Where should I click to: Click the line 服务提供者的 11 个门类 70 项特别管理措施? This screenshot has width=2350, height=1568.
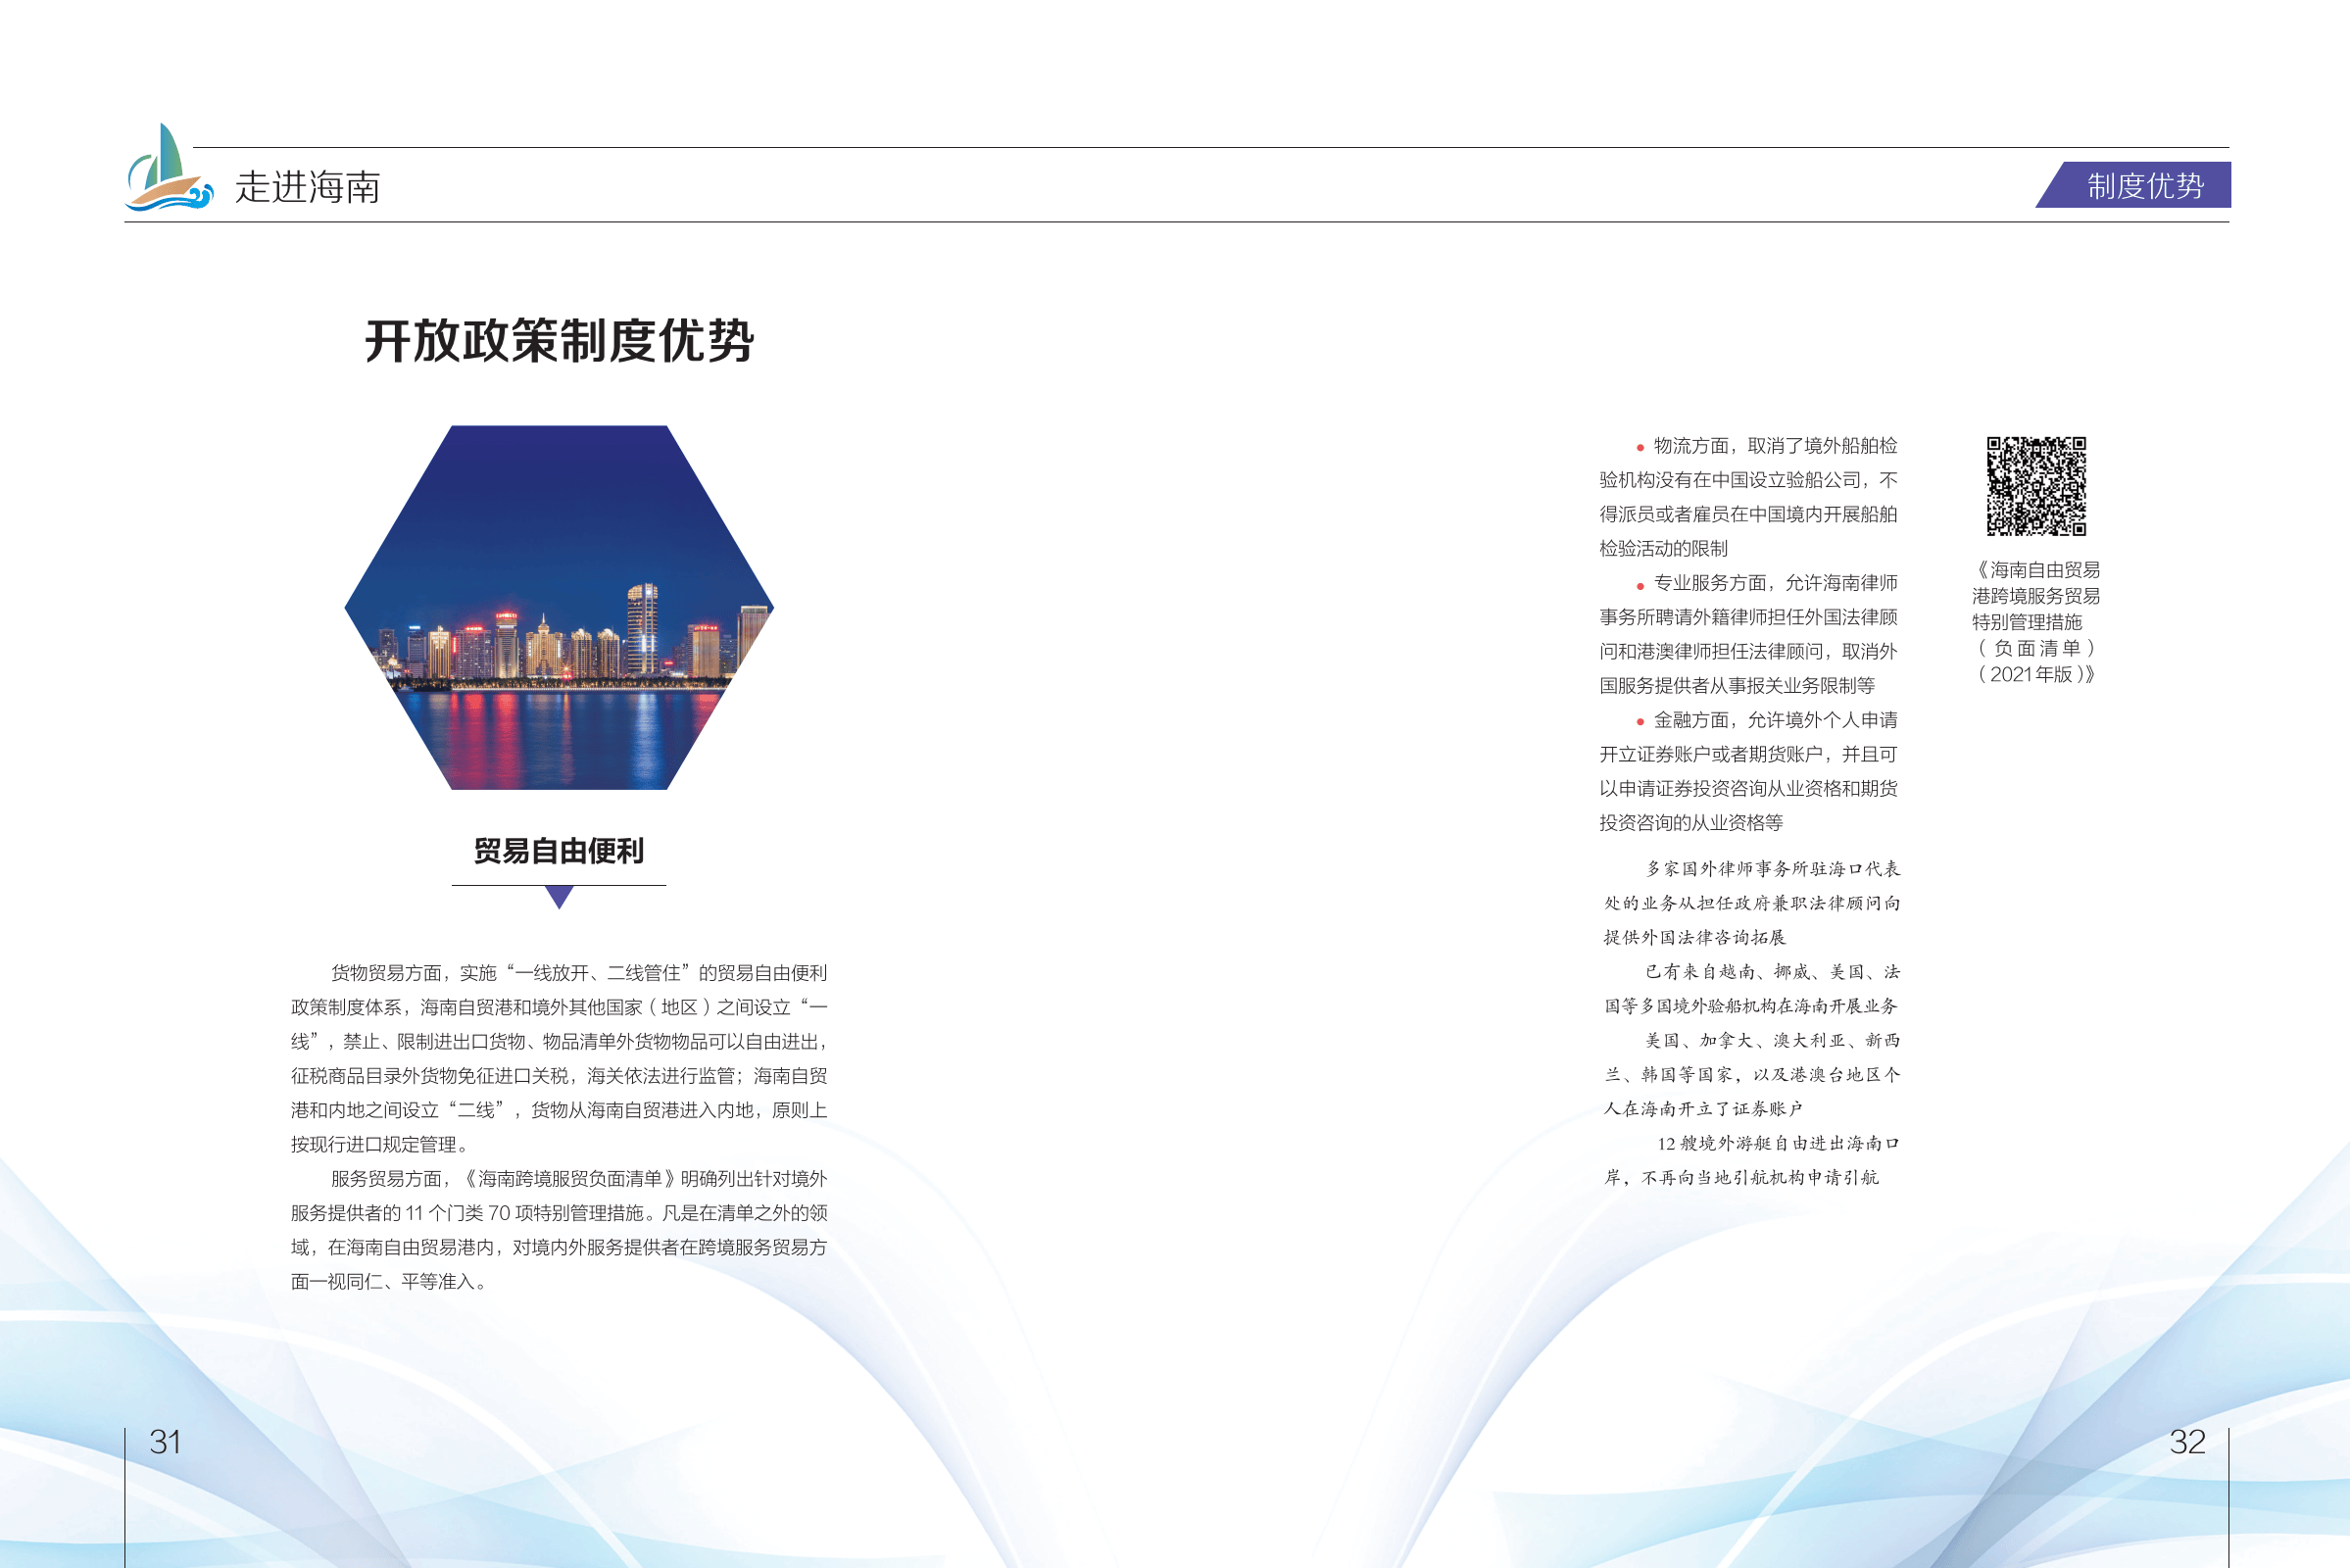[467, 1213]
